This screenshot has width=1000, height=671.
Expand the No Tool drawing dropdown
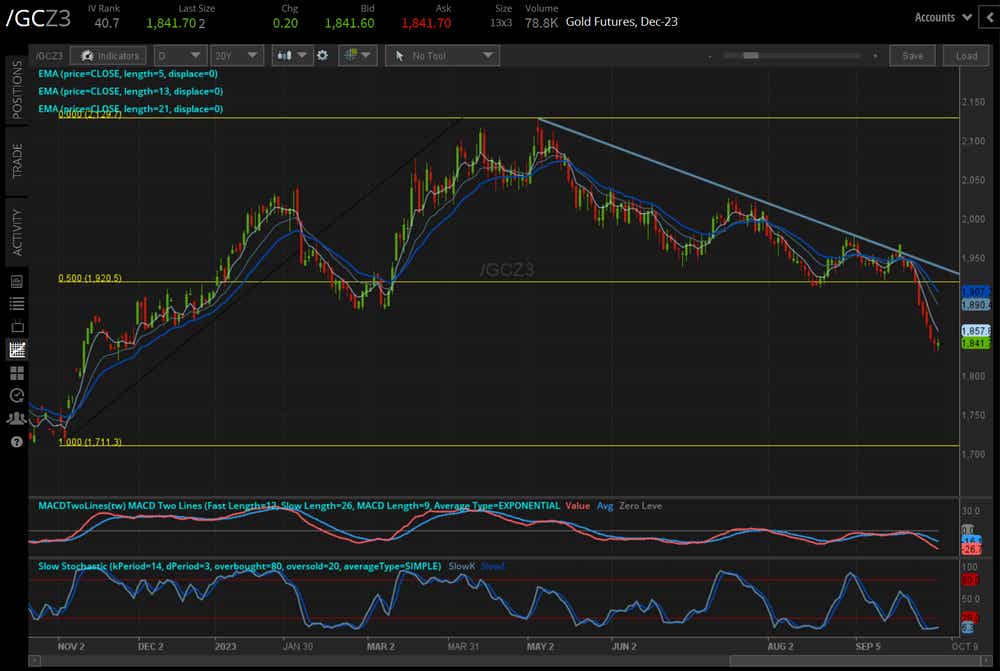[444, 56]
